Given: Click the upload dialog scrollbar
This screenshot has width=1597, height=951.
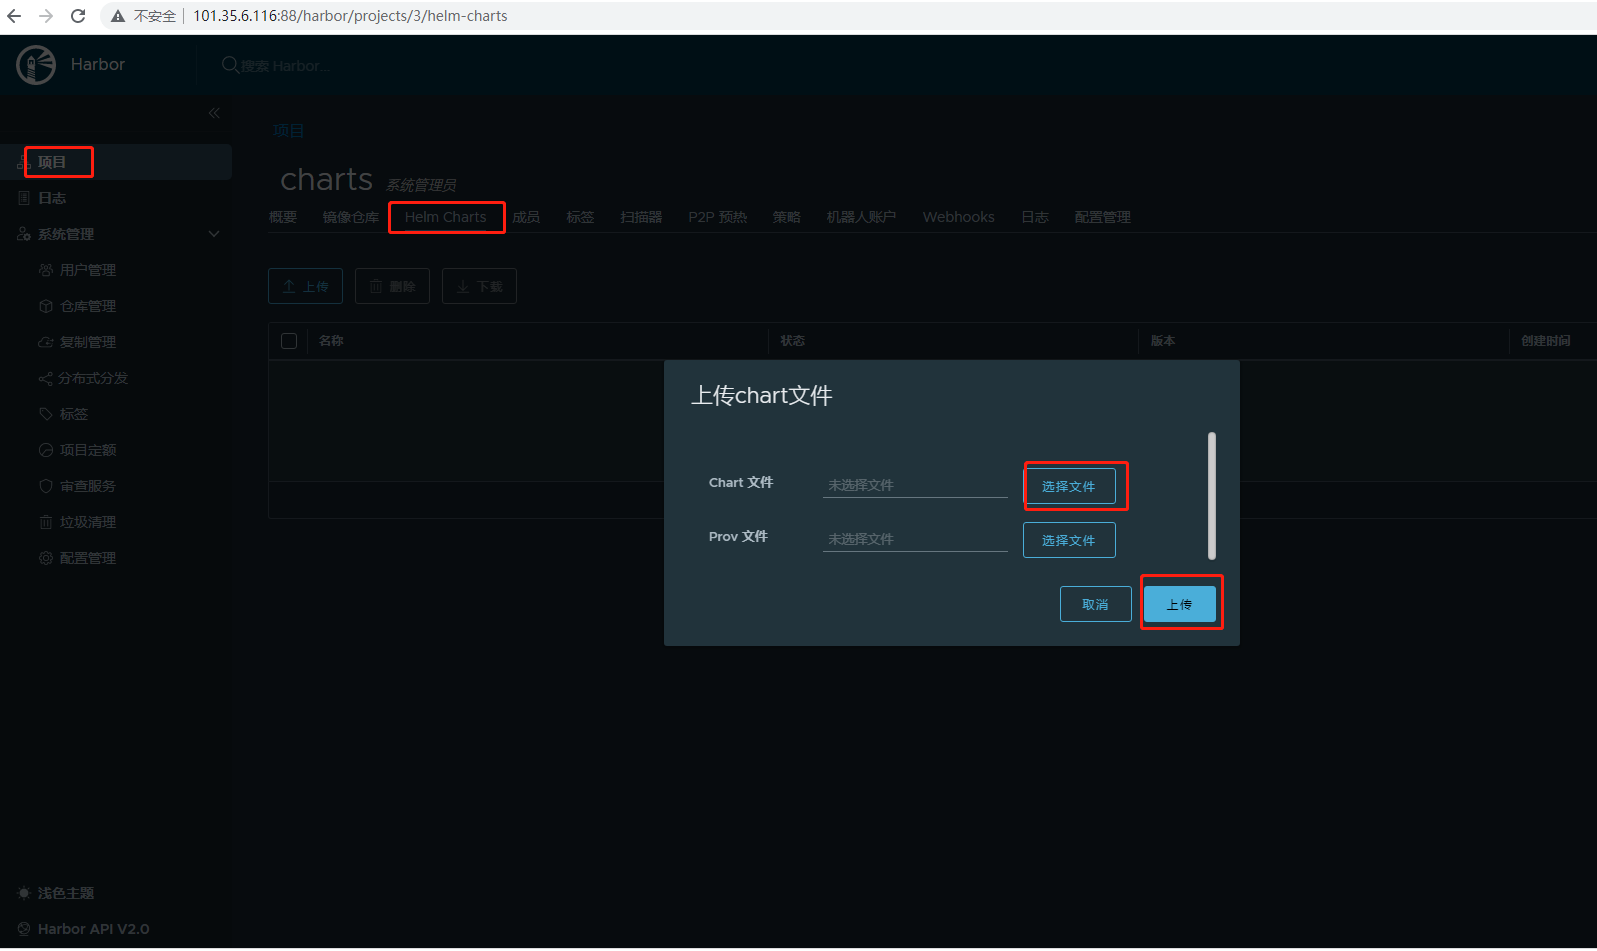Looking at the screenshot, I should pyautogui.click(x=1211, y=495).
